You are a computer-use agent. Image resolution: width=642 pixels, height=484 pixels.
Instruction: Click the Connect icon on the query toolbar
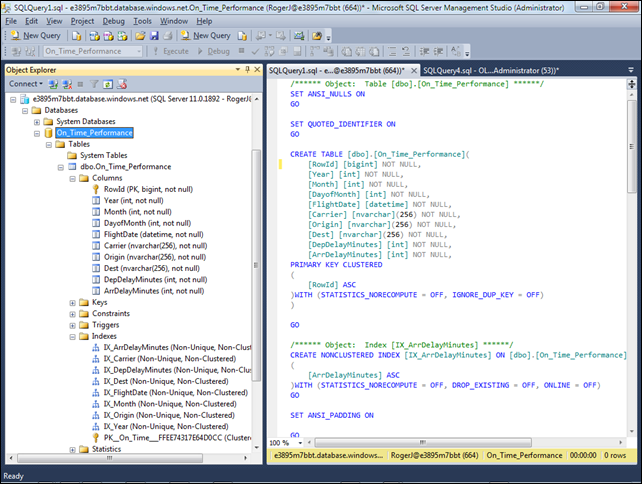(x=16, y=51)
